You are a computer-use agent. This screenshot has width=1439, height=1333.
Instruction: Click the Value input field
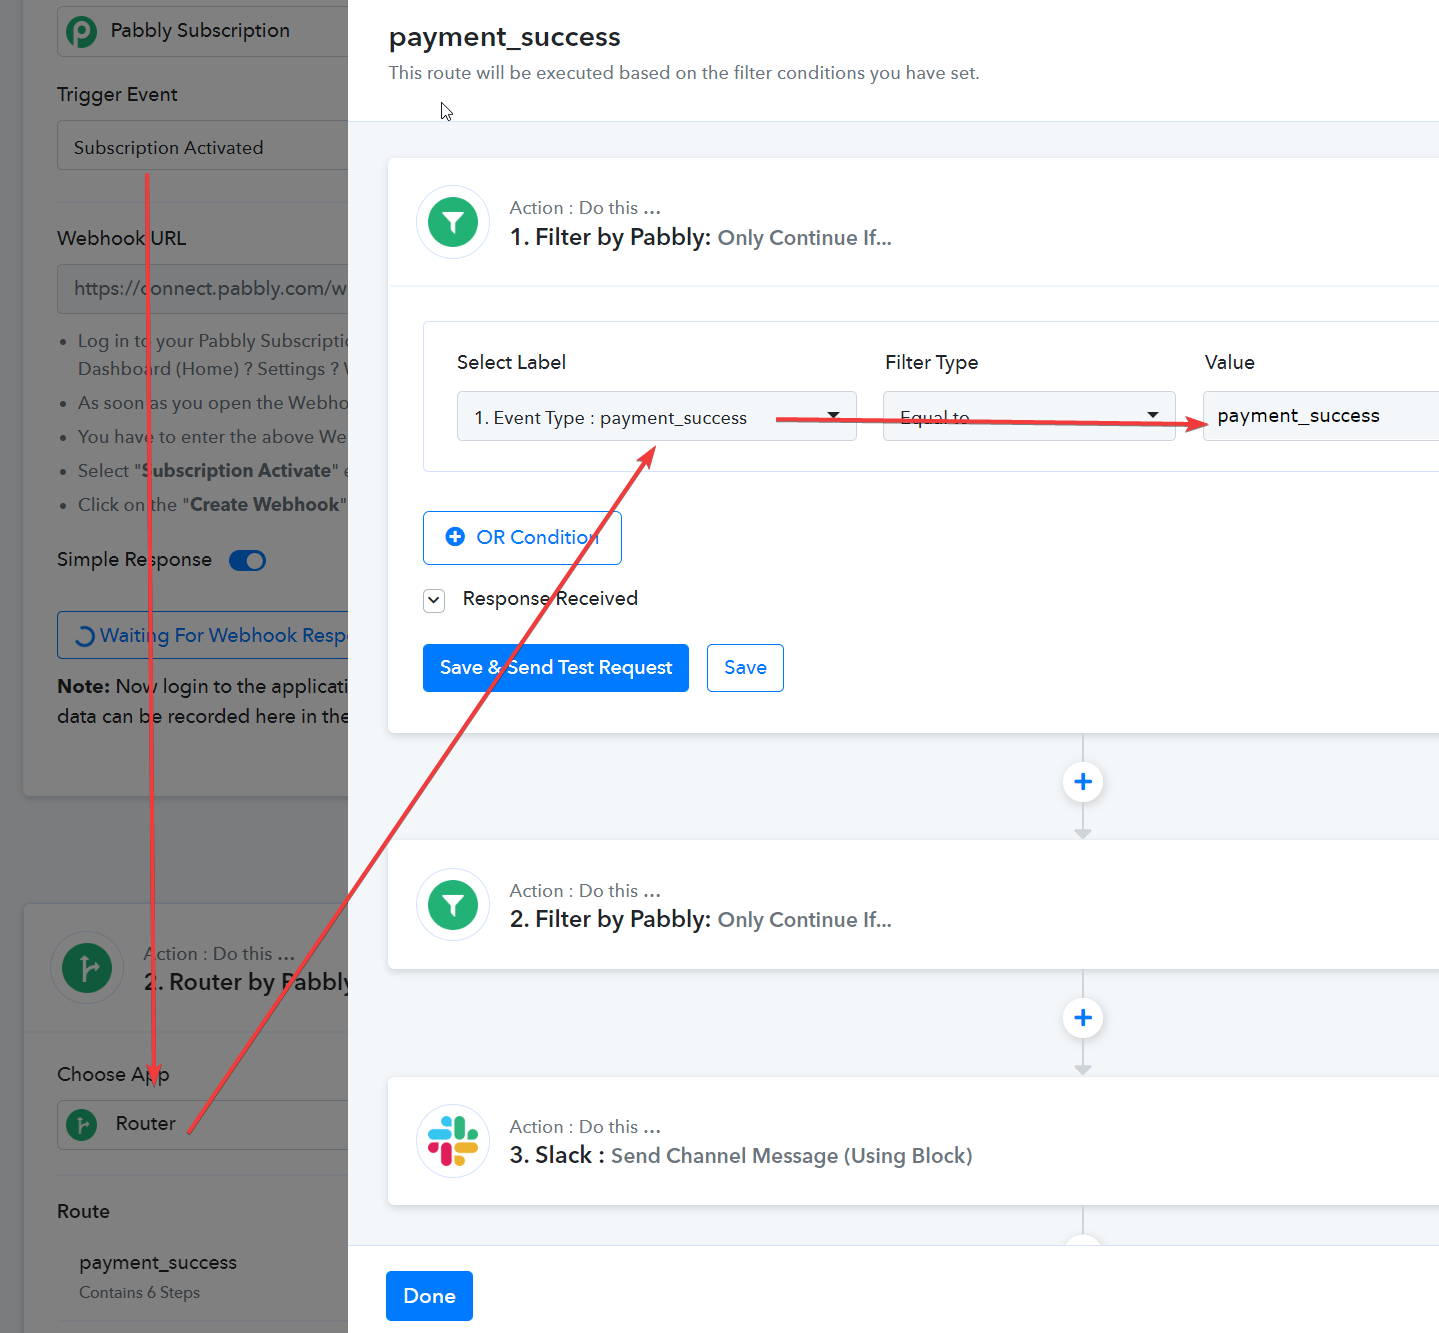click(1321, 416)
